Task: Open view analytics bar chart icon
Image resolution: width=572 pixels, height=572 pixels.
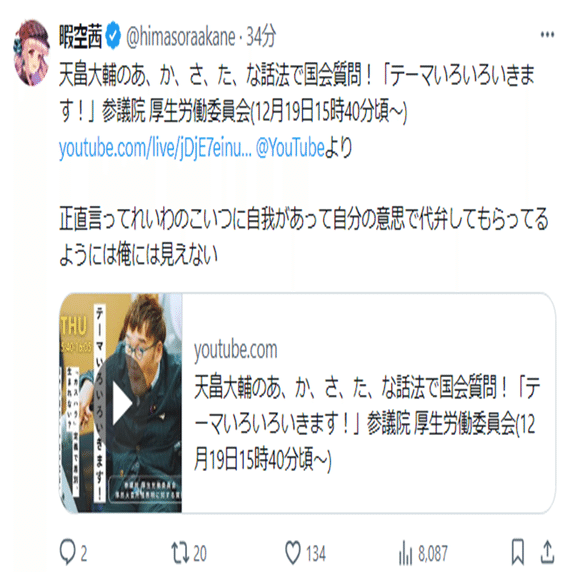Action: (x=406, y=553)
